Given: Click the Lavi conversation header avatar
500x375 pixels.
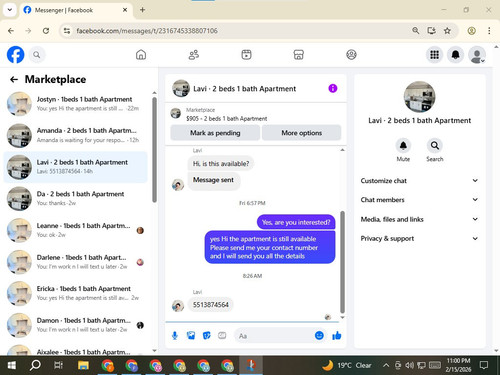Looking at the screenshot, I should click(181, 88).
